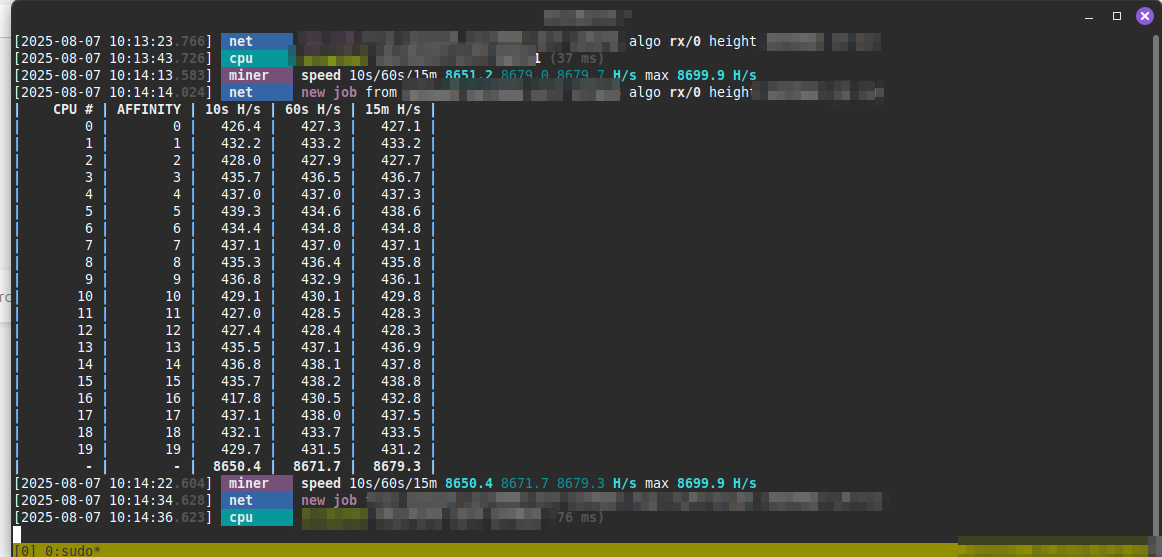Image resolution: width=1162 pixels, height=557 pixels.
Task: Click the 60s value 428.5 for CPU 11
Action: pos(321,313)
